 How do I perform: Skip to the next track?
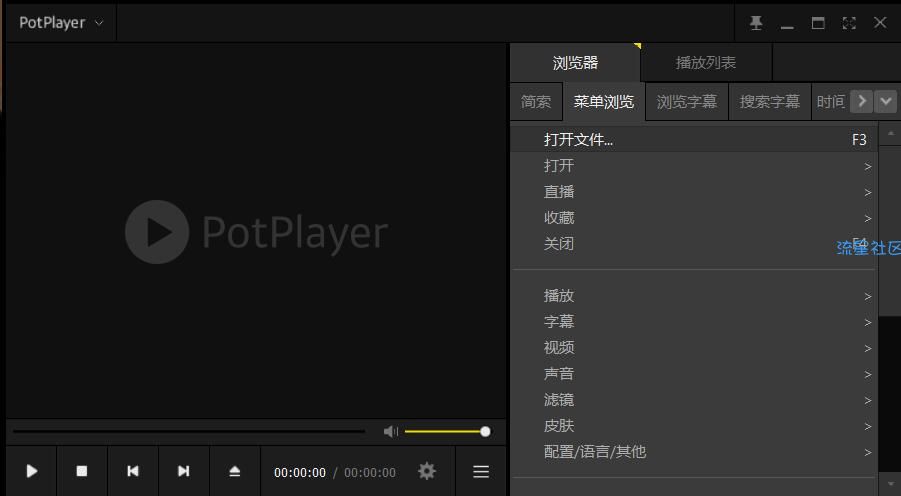(183, 471)
